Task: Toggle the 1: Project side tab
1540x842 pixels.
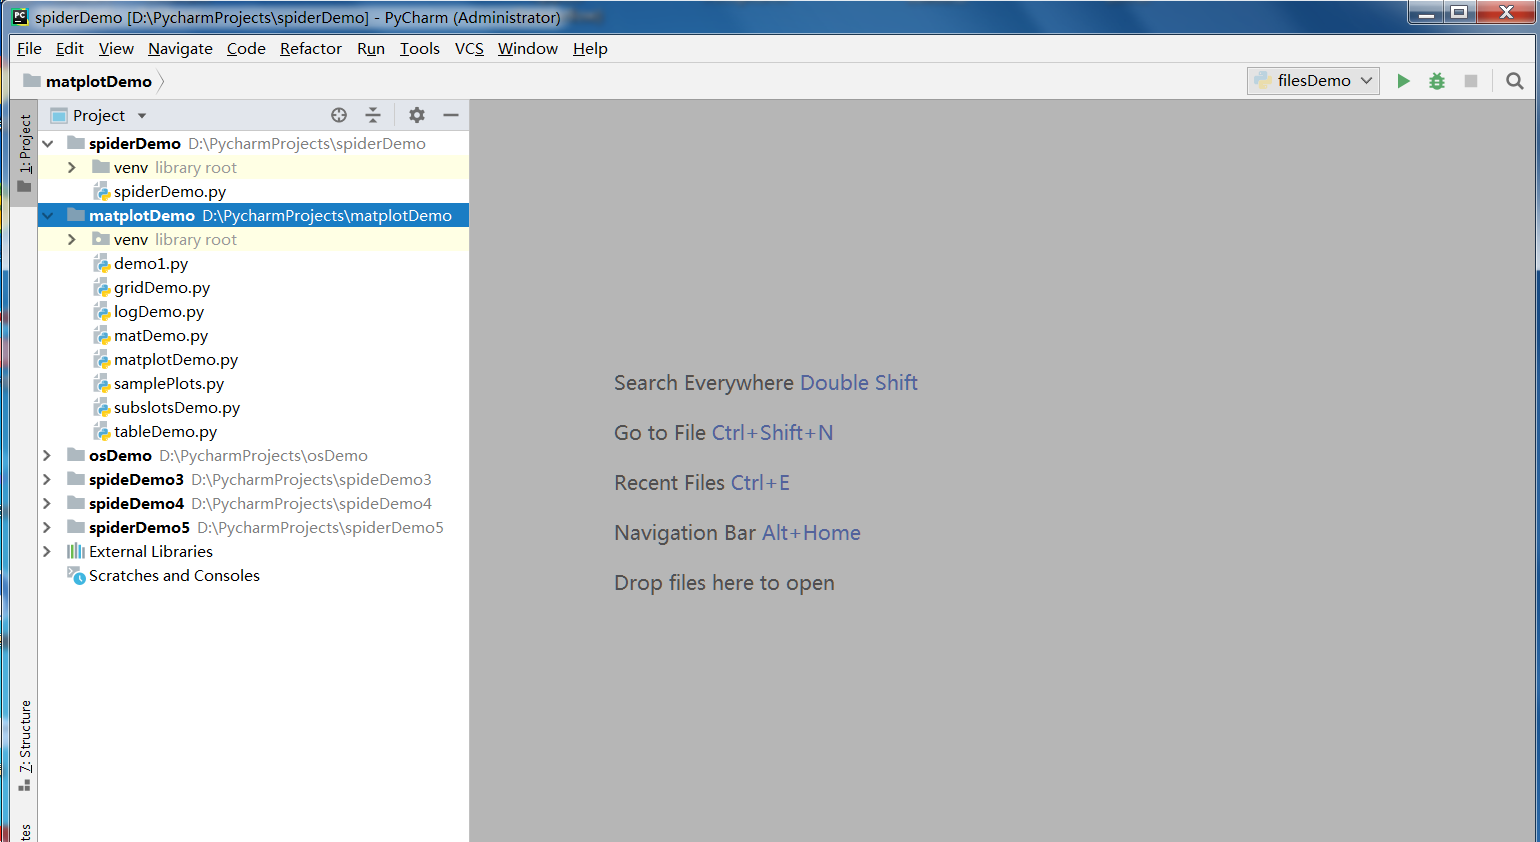Action: point(25,153)
